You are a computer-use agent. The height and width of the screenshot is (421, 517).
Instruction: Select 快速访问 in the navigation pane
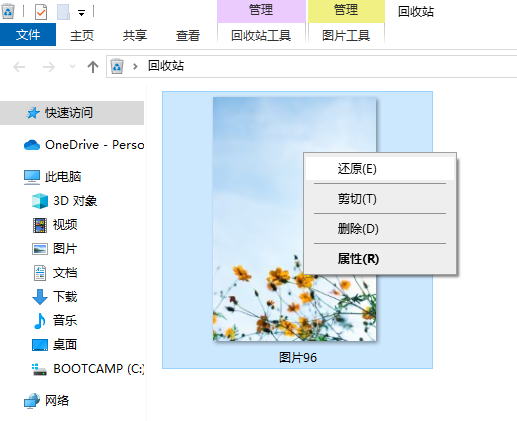point(72,113)
